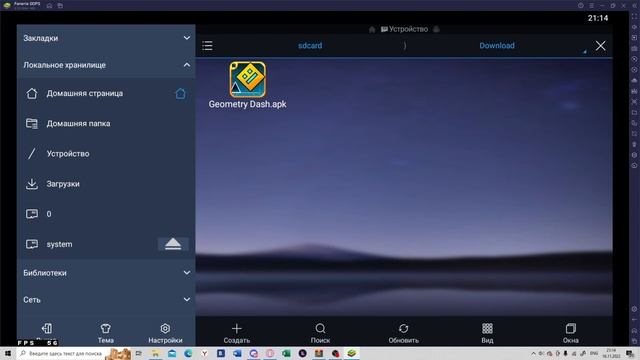Click the 21:14 clock in status bar
640x360 pixels.
(x=598, y=18)
